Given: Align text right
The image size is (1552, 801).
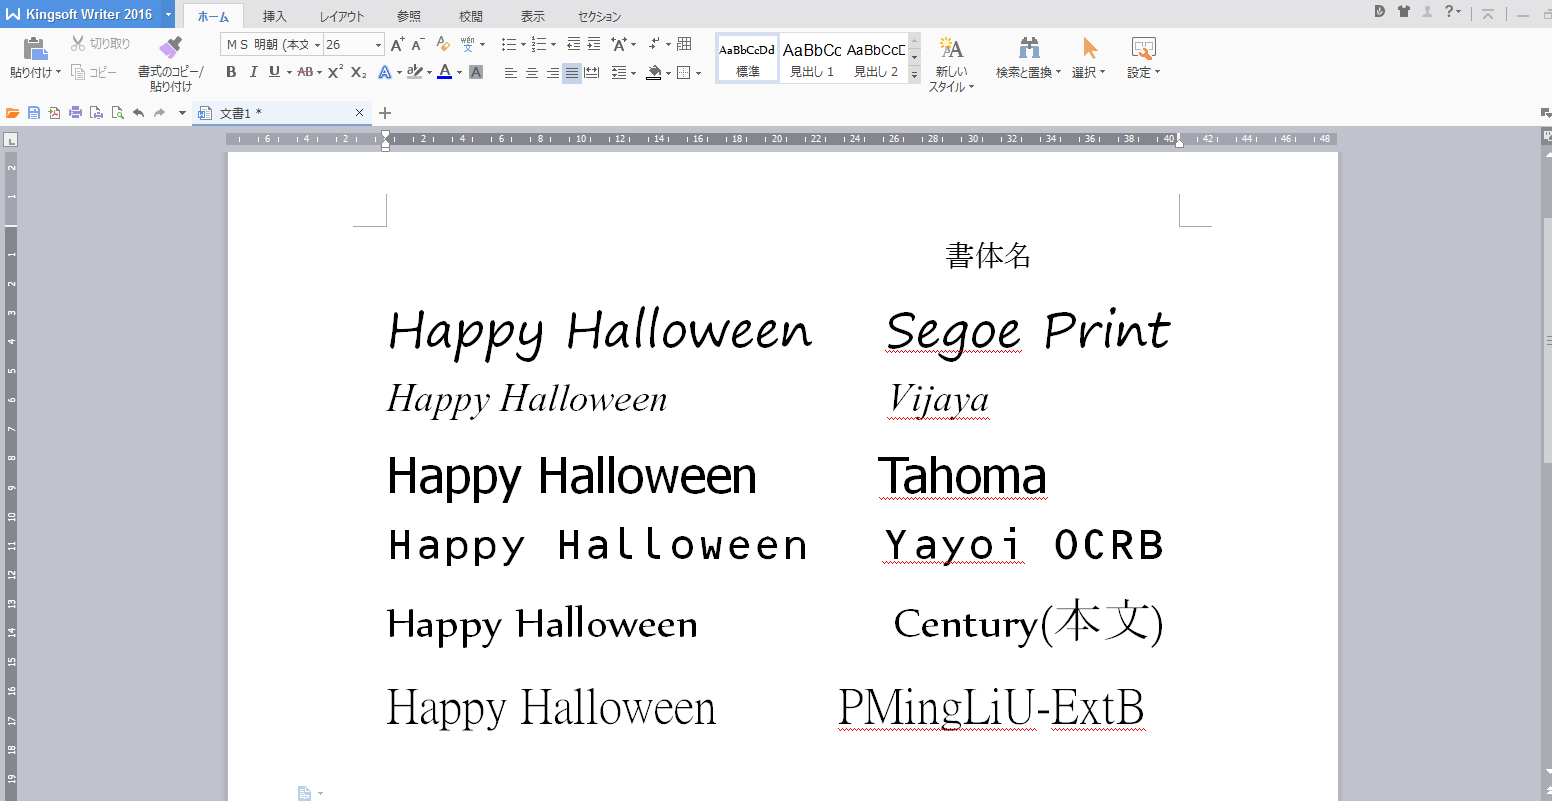Looking at the screenshot, I should pyautogui.click(x=552, y=72).
